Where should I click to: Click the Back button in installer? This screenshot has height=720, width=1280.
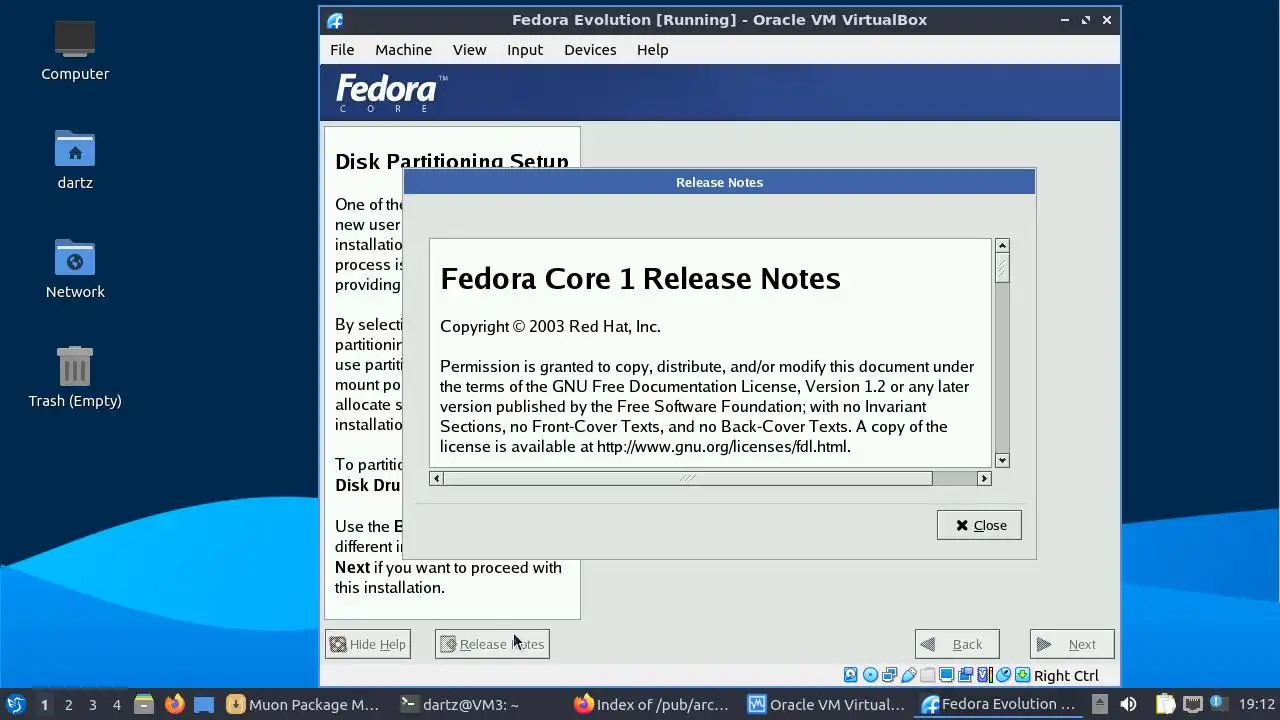[957, 644]
